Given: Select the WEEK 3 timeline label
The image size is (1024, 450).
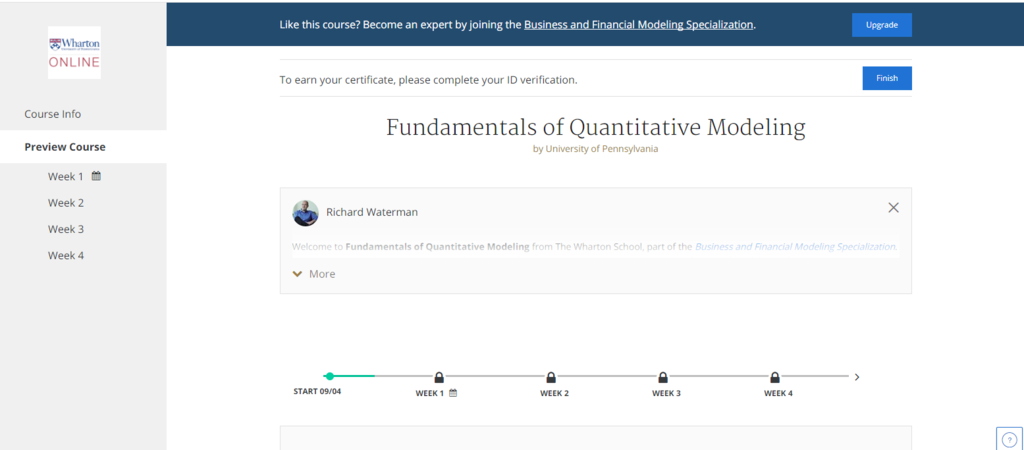Looking at the screenshot, I should pyautogui.click(x=666, y=393).
